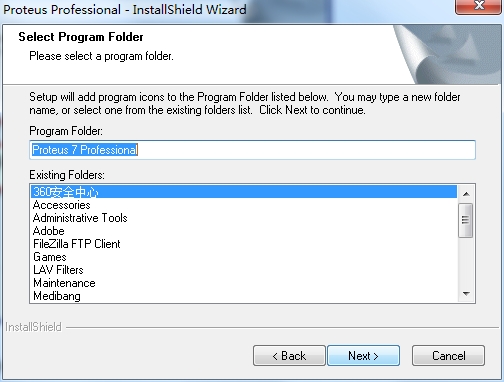504x382 pixels.
Task: Choose the Administrative Tools folder
Action: tap(244, 218)
